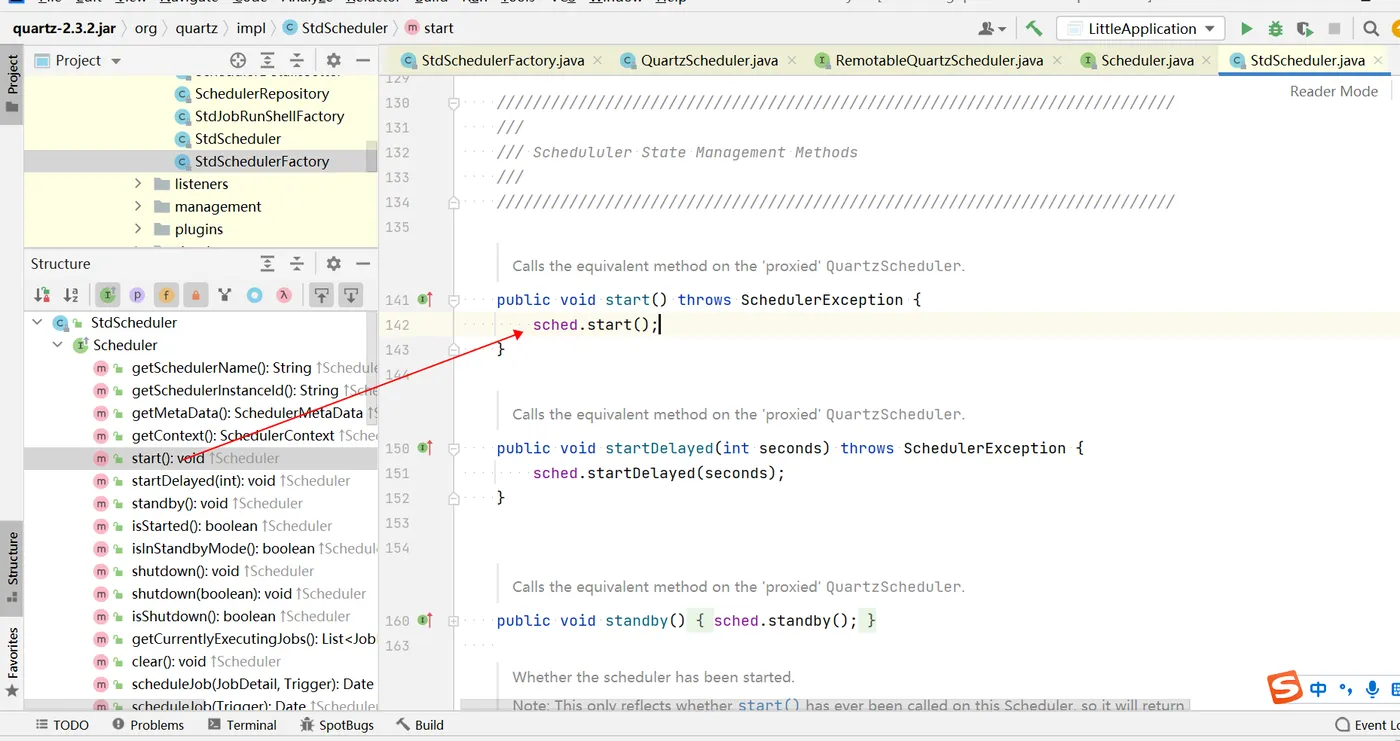Collapse all in the Project panel
This screenshot has width=1400, height=741.
coord(297,61)
